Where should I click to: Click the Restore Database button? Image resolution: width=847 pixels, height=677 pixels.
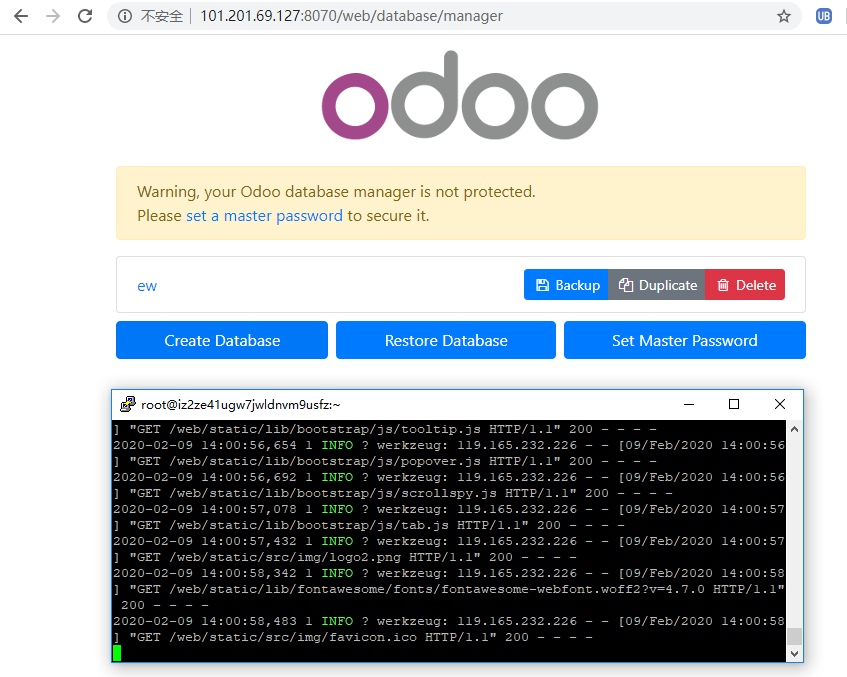(445, 340)
